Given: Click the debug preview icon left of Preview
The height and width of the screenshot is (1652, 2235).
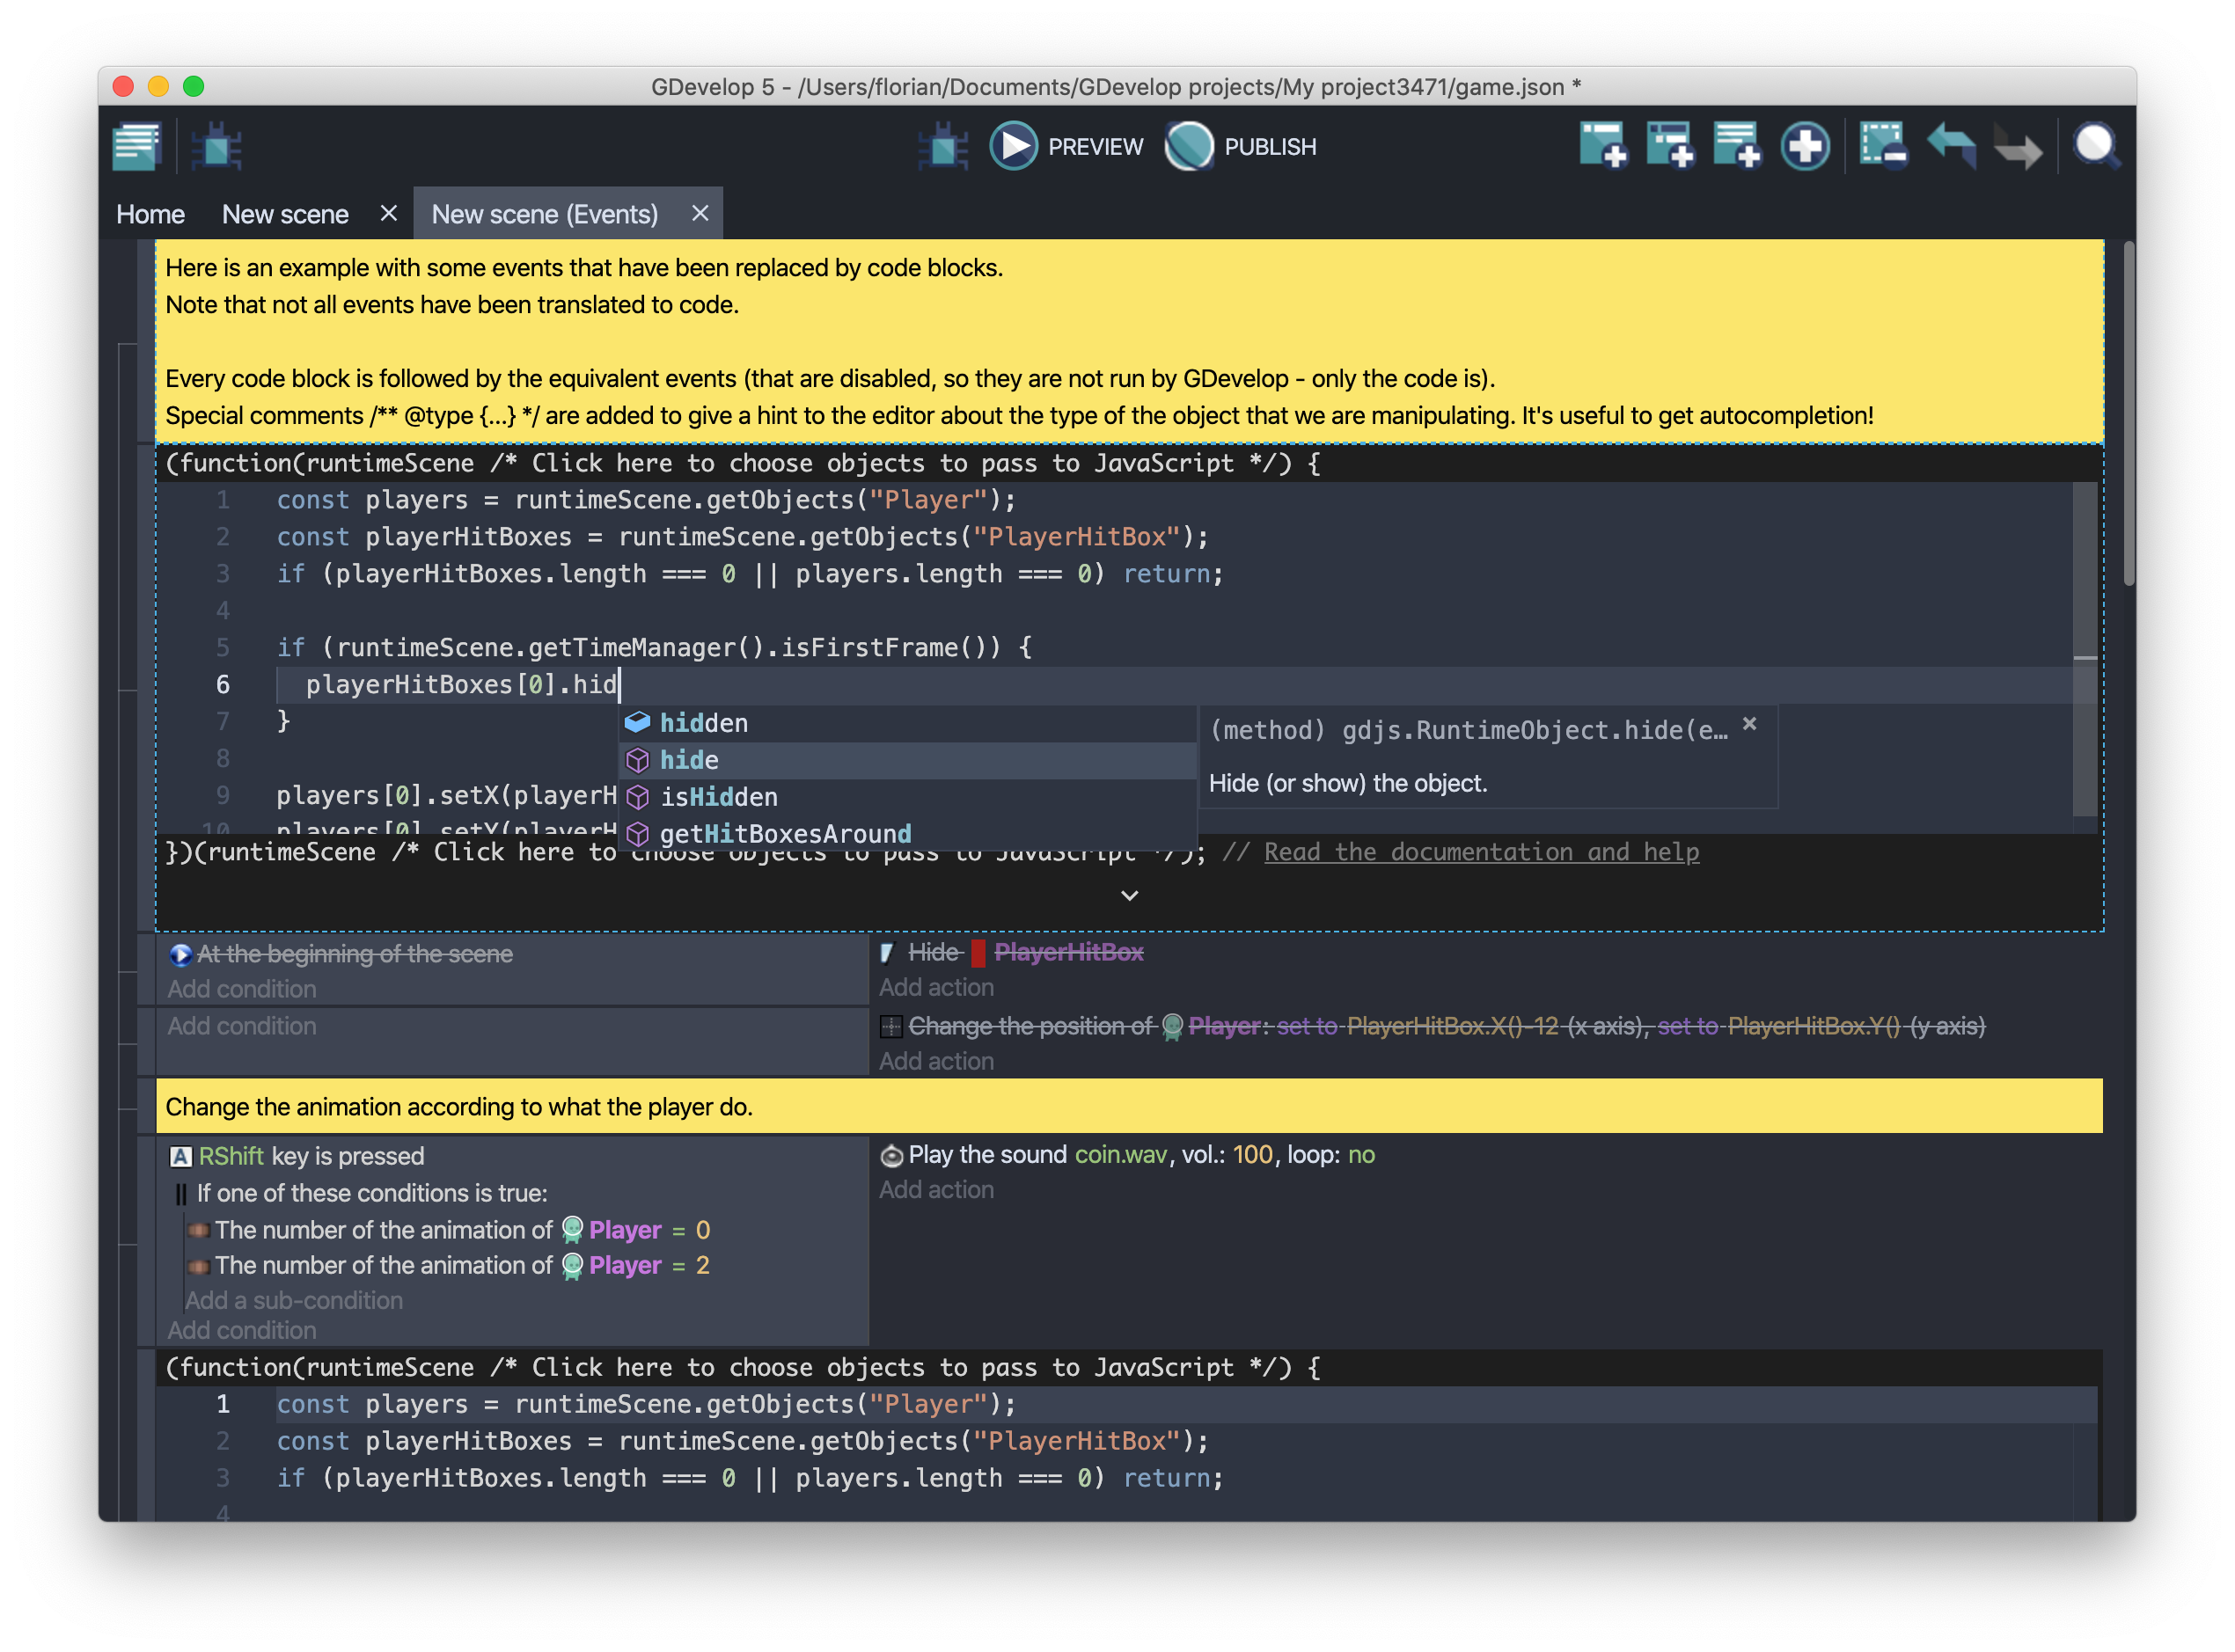Looking at the screenshot, I should click(942, 147).
